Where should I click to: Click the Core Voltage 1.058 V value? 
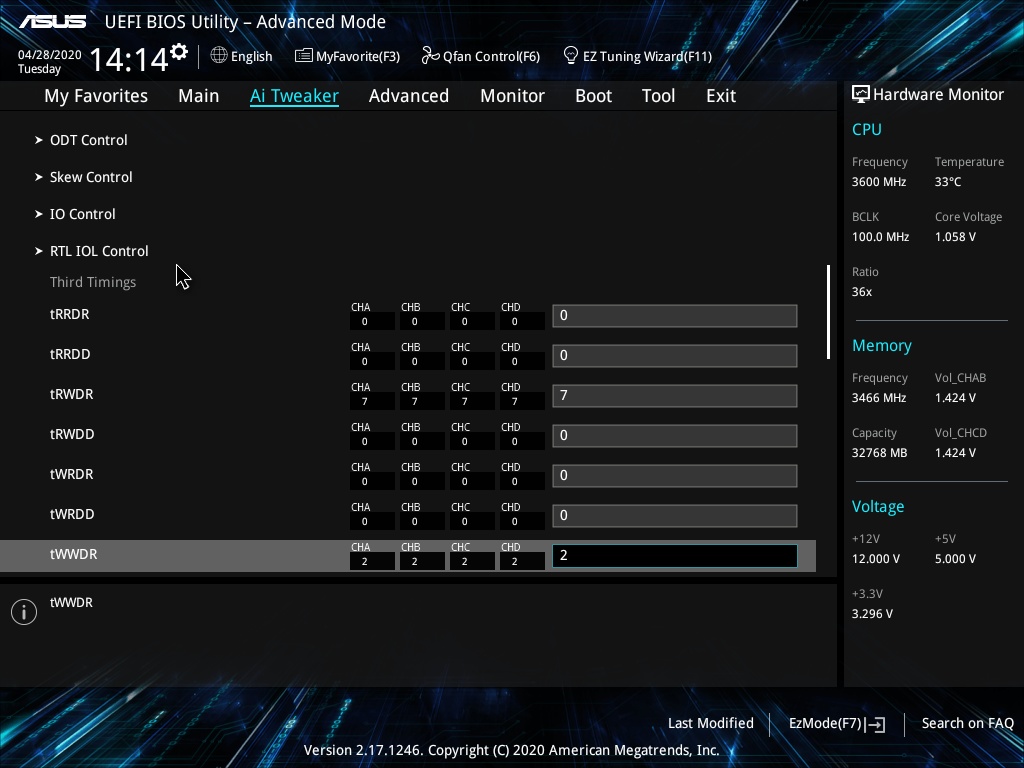pyautogui.click(x=955, y=237)
